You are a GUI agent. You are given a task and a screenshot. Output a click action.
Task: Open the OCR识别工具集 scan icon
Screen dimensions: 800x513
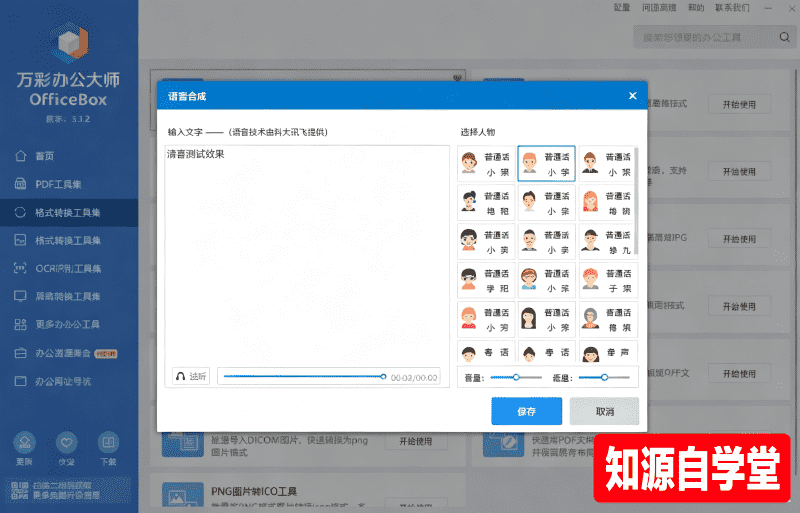(20, 268)
